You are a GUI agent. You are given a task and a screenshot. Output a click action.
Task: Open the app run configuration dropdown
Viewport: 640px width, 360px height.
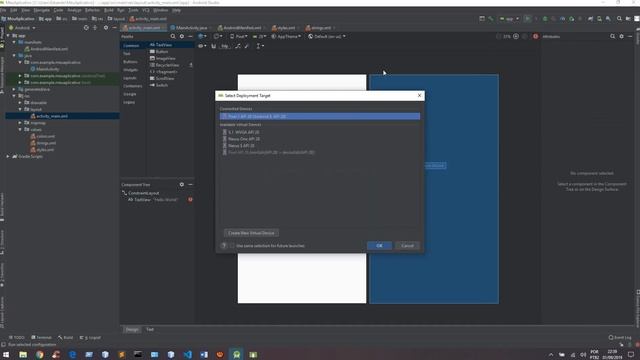point(509,19)
